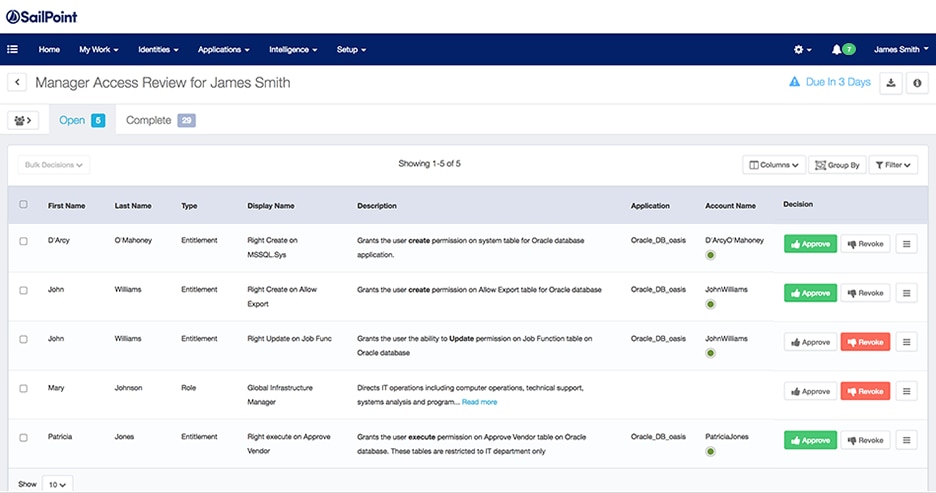Check the Right Update on Job Func row
This screenshot has height=493, width=936.
pos(23,340)
